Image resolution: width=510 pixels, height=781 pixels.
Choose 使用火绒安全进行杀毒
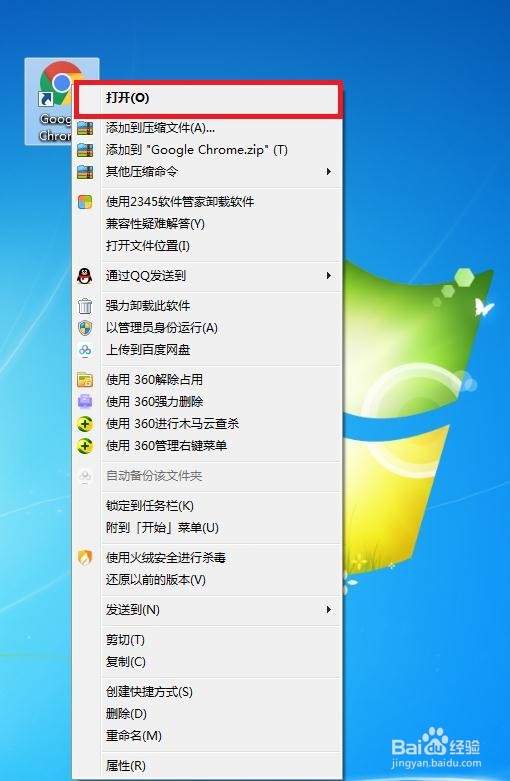click(208, 557)
